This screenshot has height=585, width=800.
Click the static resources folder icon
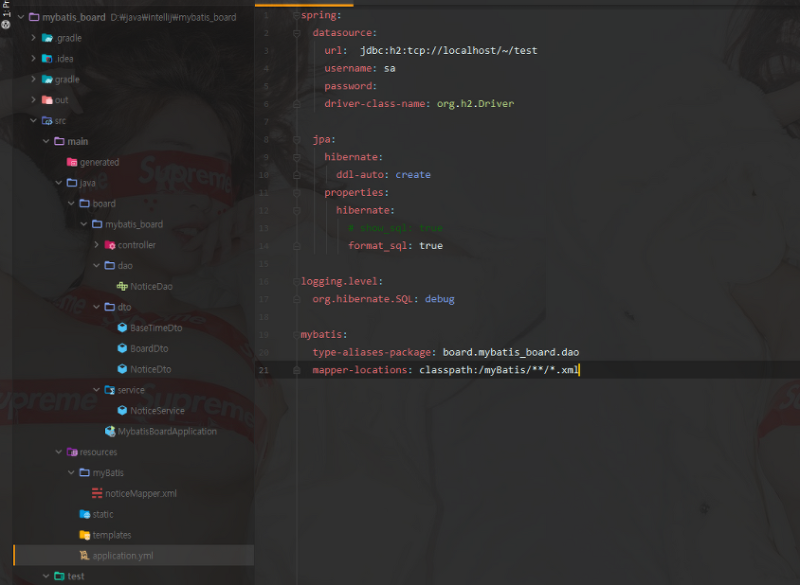pos(84,514)
